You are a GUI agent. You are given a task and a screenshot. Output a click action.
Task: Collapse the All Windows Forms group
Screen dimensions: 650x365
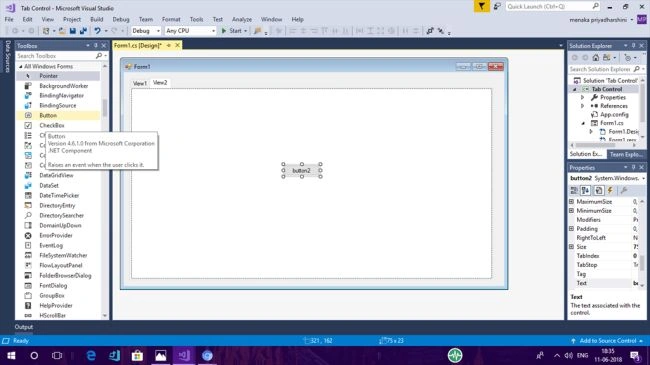click(20, 66)
